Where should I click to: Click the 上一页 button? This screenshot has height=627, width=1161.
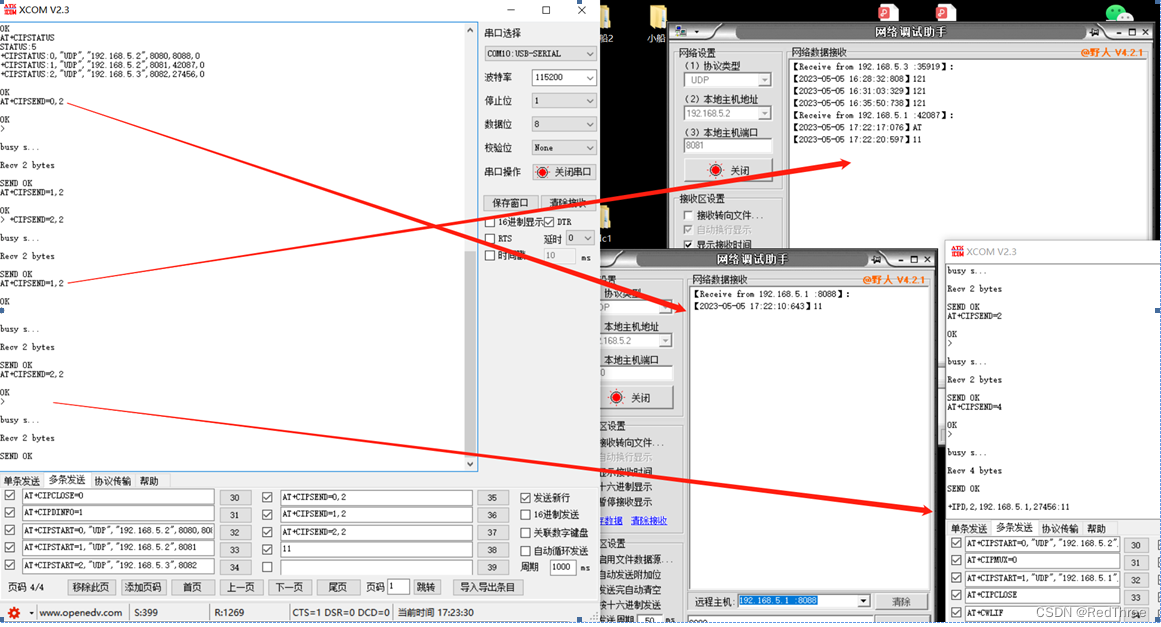(241, 587)
